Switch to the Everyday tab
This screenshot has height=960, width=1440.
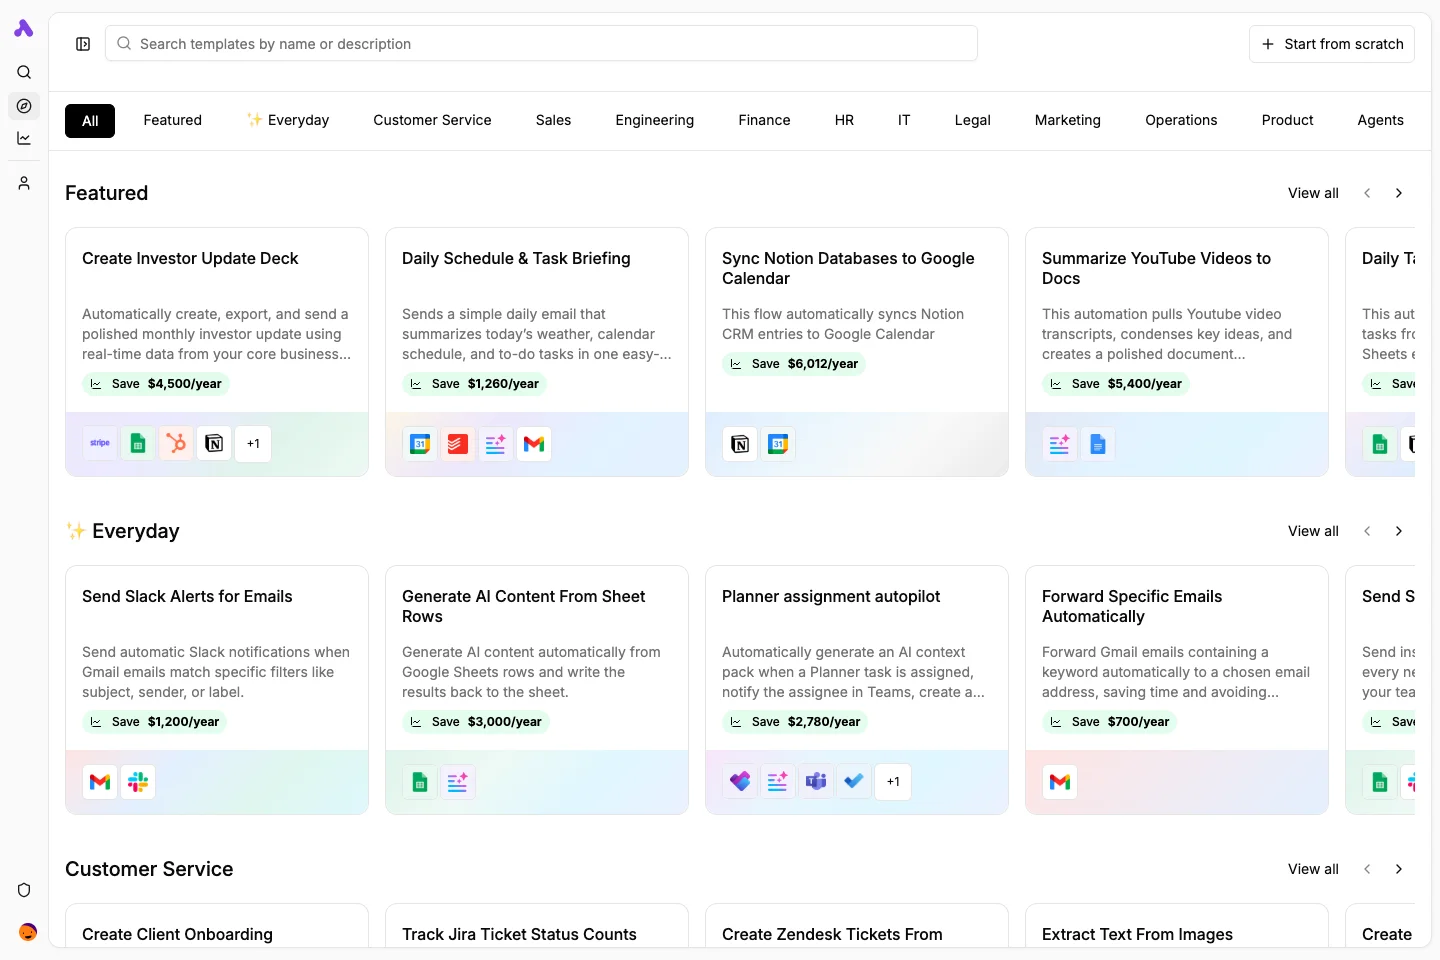(x=288, y=120)
